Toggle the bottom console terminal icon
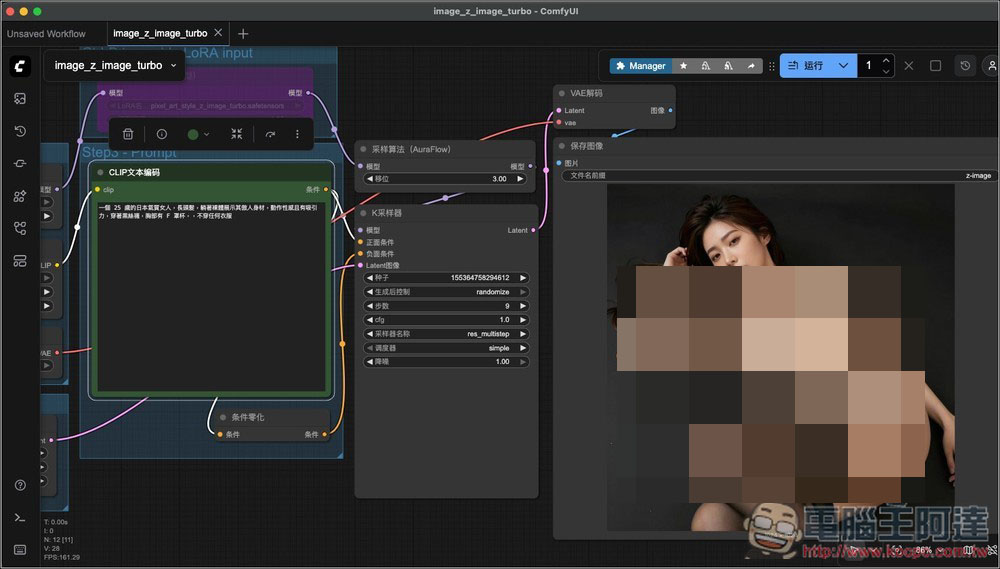Image resolution: width=1000 pixels, height=569 pixels. (20, 517)
